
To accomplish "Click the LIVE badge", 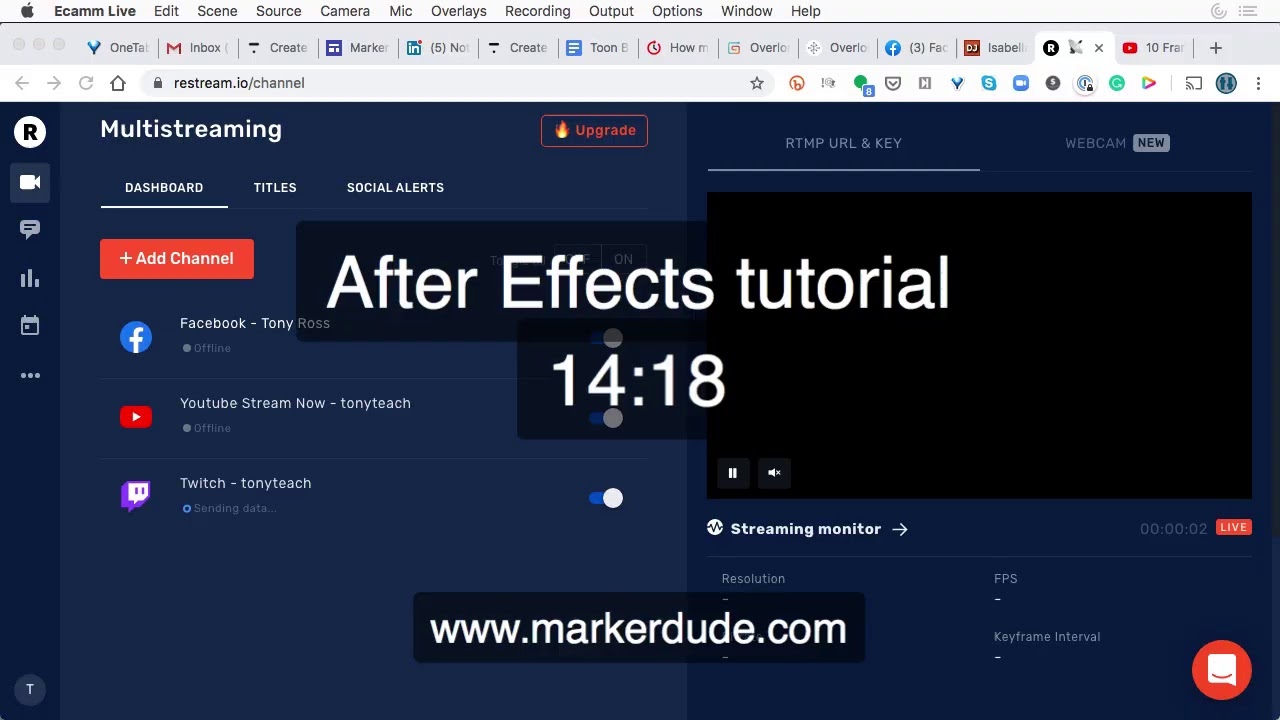I will 1234,527.
